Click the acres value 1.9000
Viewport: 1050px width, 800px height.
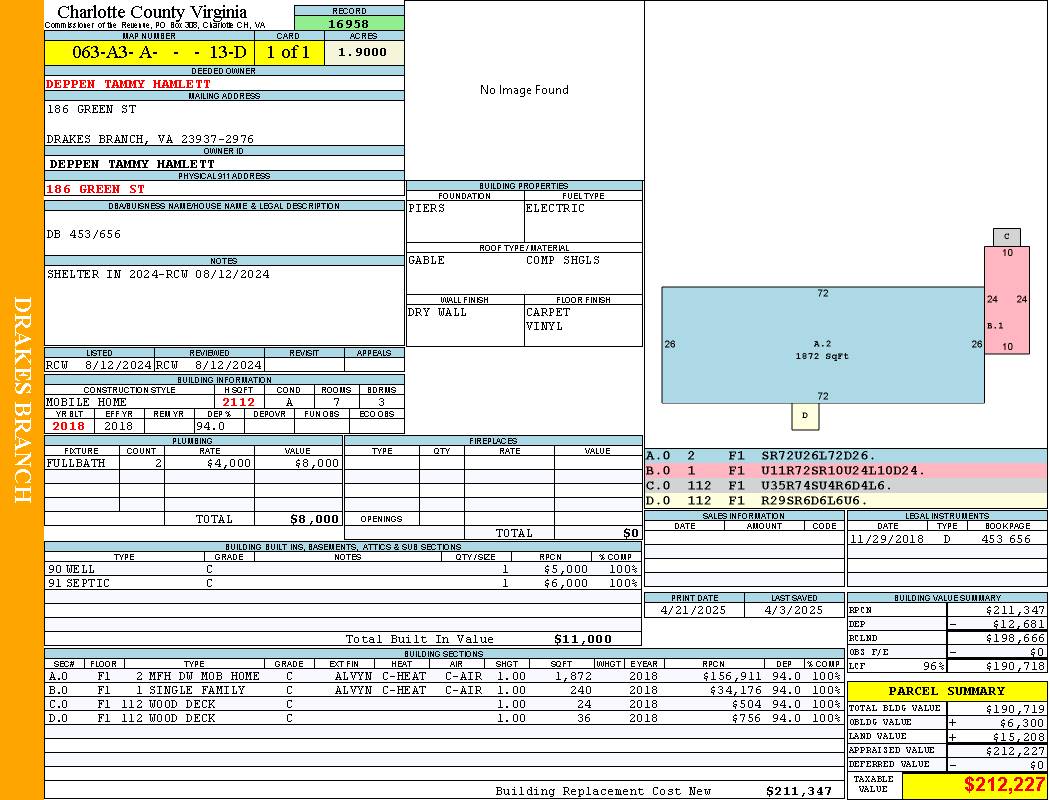(362, 53)
